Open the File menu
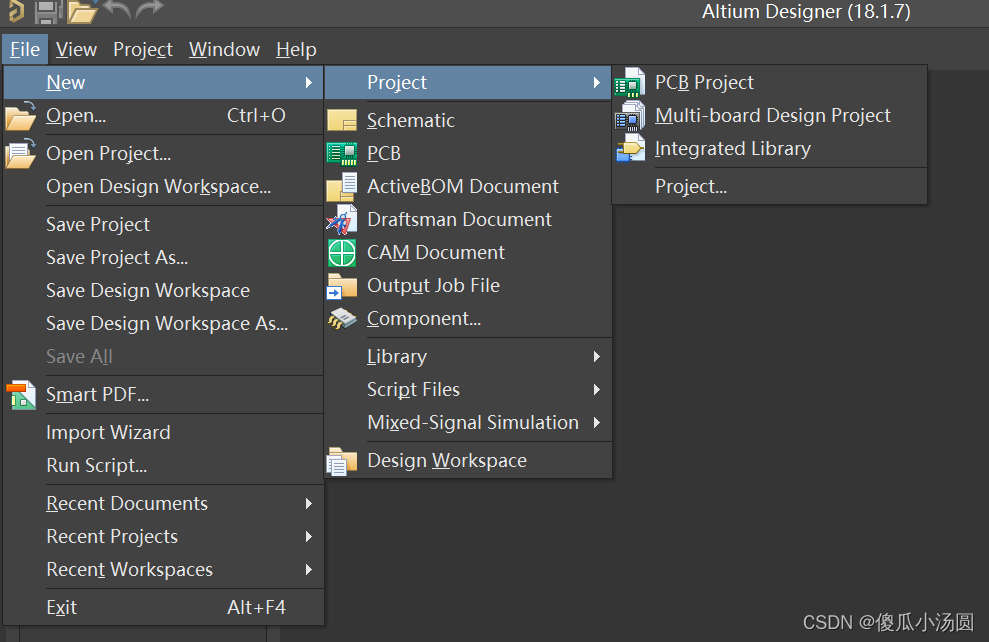This screenshot has height=642, width=989. pyautogui.click(x=25, y=49)
